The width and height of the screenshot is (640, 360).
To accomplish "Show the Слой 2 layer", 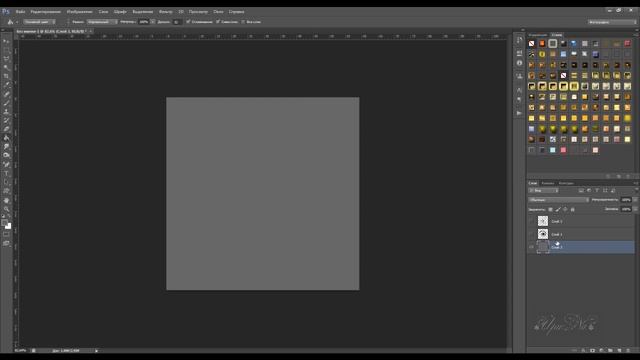I will 531,234.
